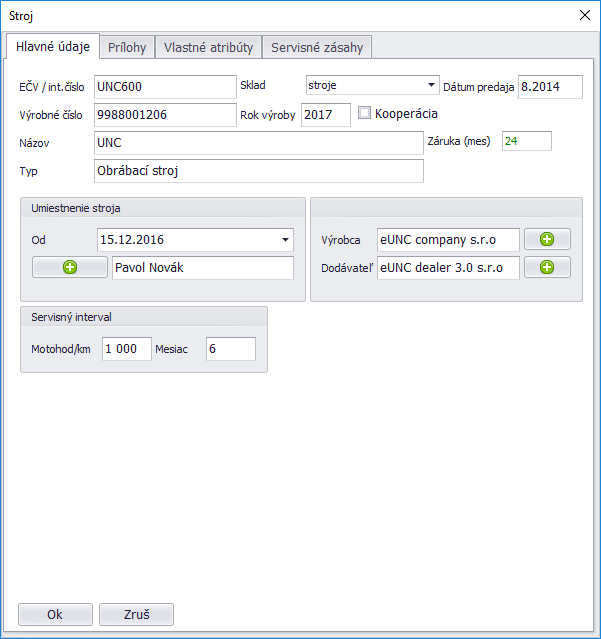The height and width of the screenshot is (639, 601).
Task: Expand the Od date dropdown
Action: pyautogui.click(x=285, y=240)
